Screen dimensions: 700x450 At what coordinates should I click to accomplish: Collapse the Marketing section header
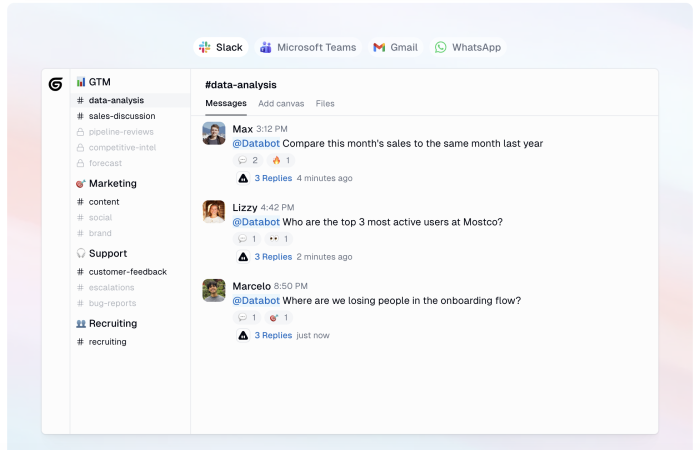(112, 184)
